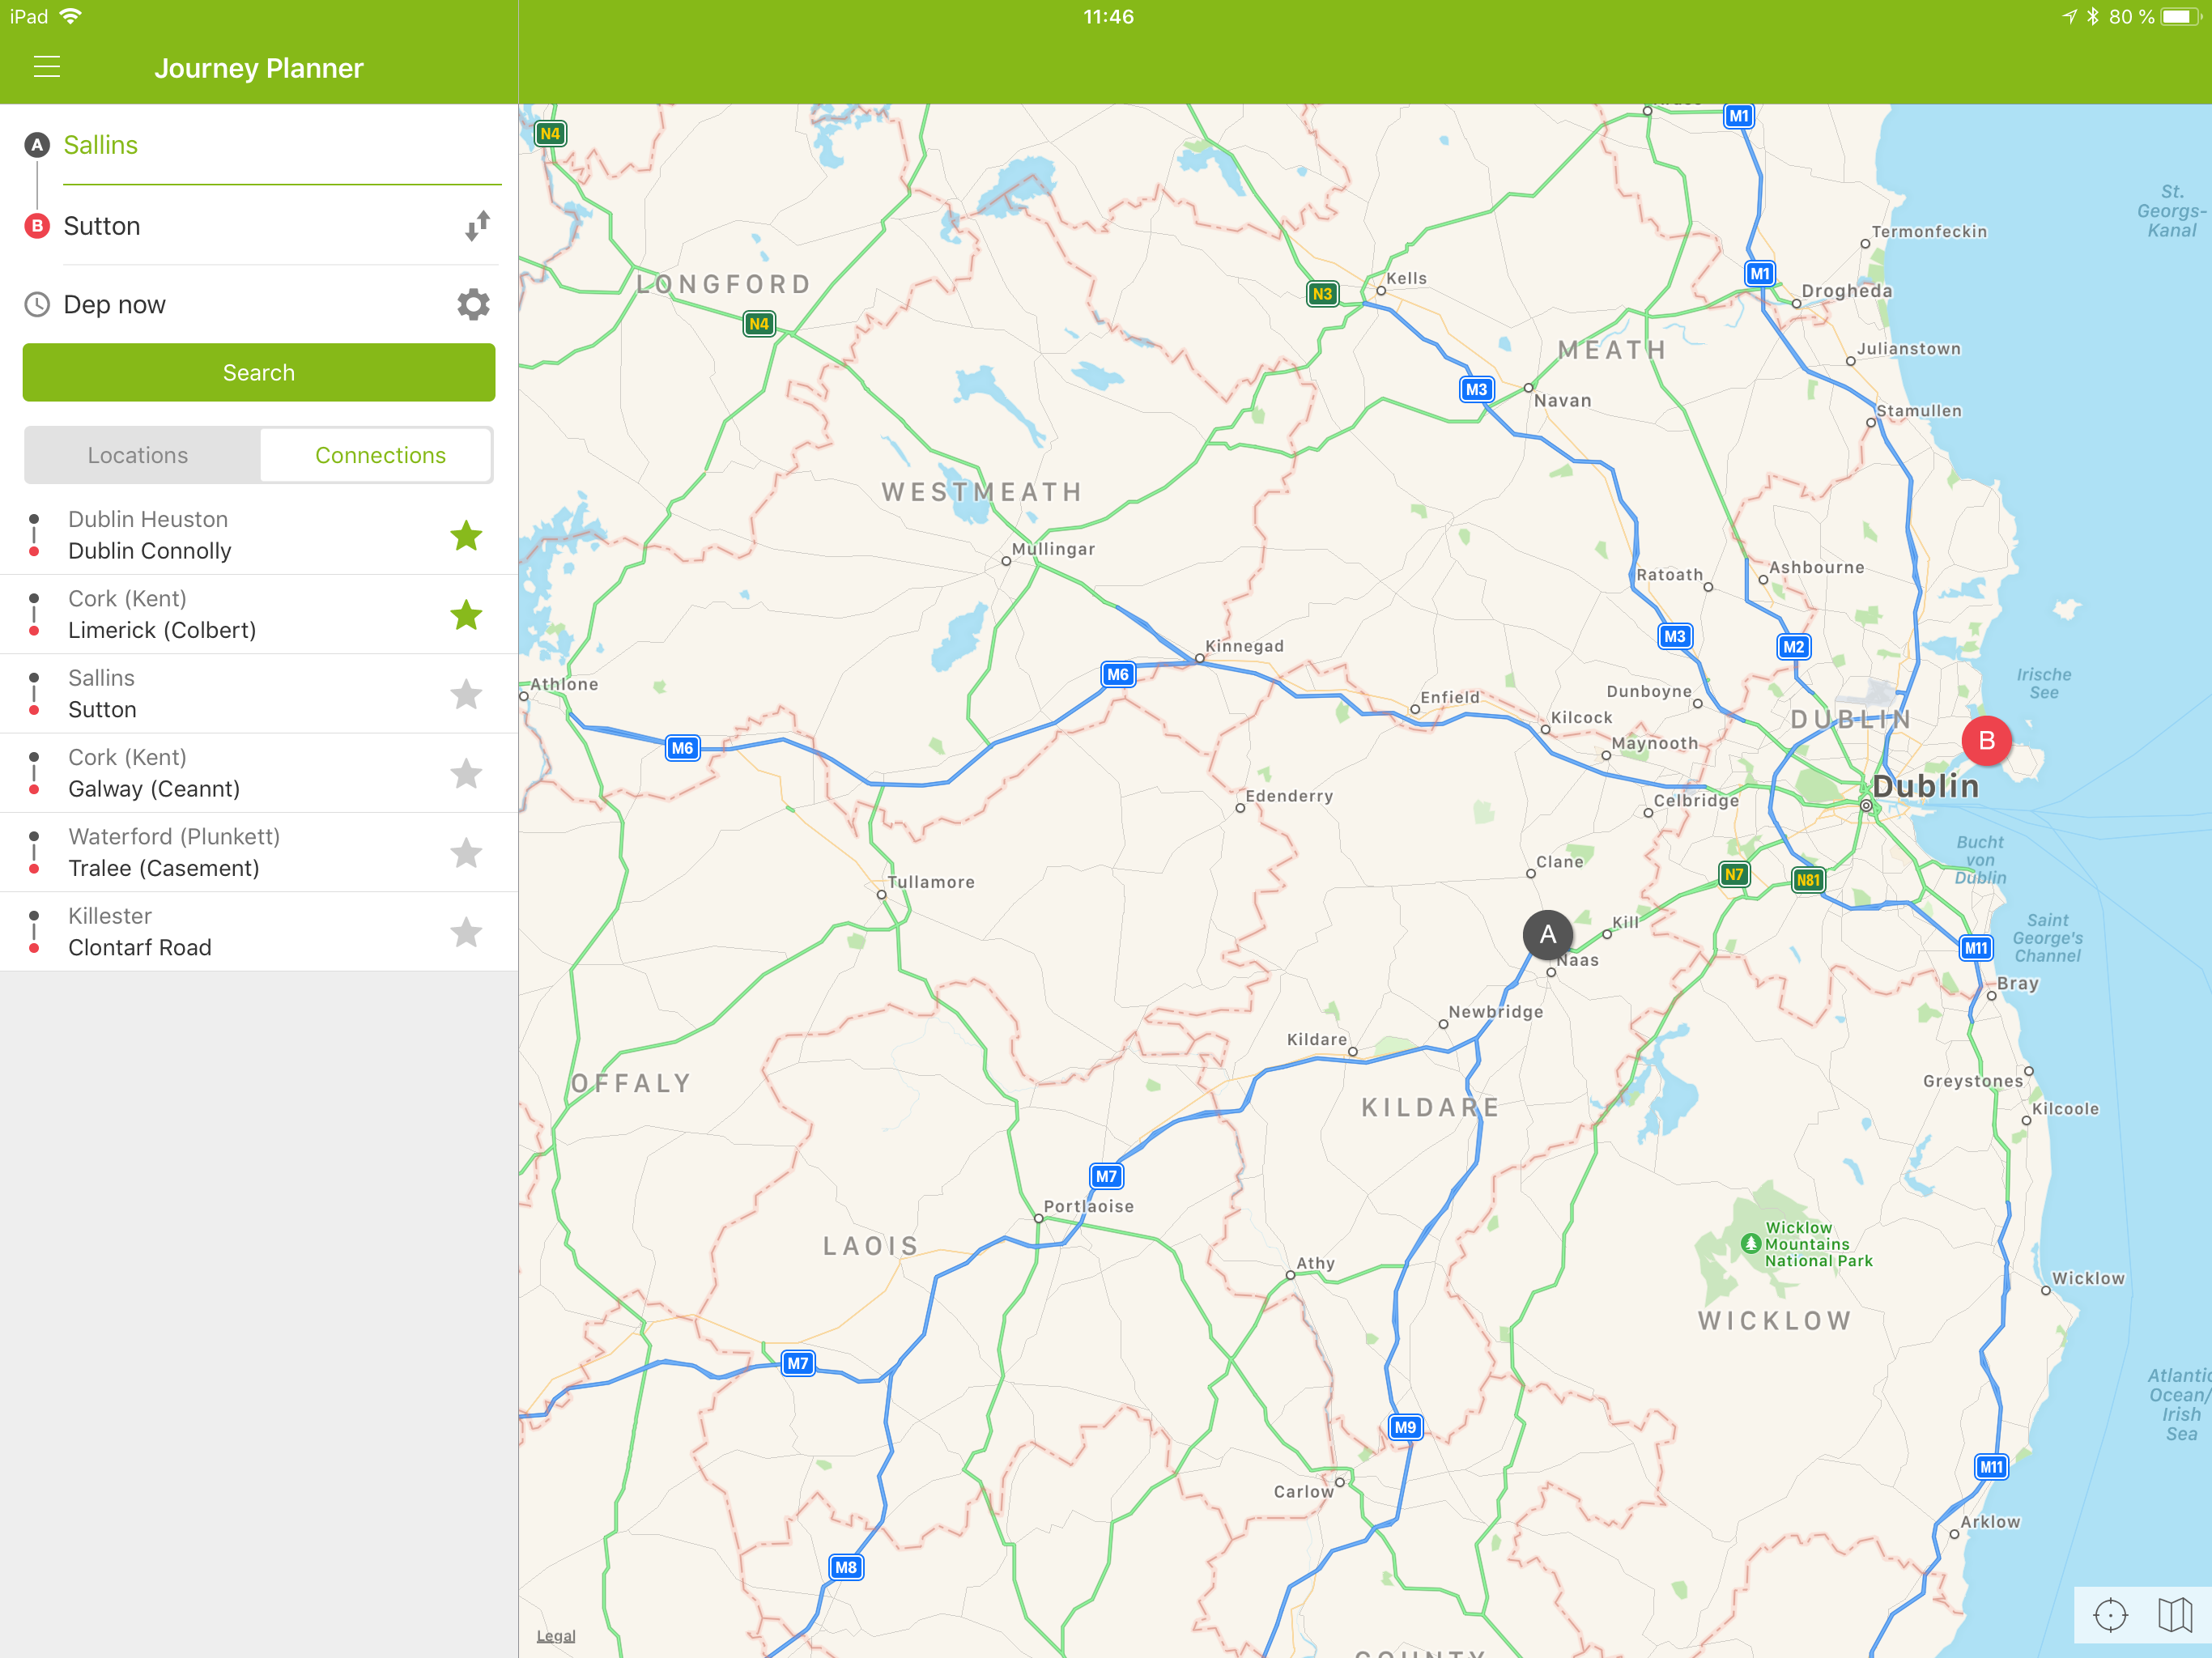Tap the M11 badge near Bray
The width and height of the screenshot is (2212, 1658).
(x=1976, y=948)
